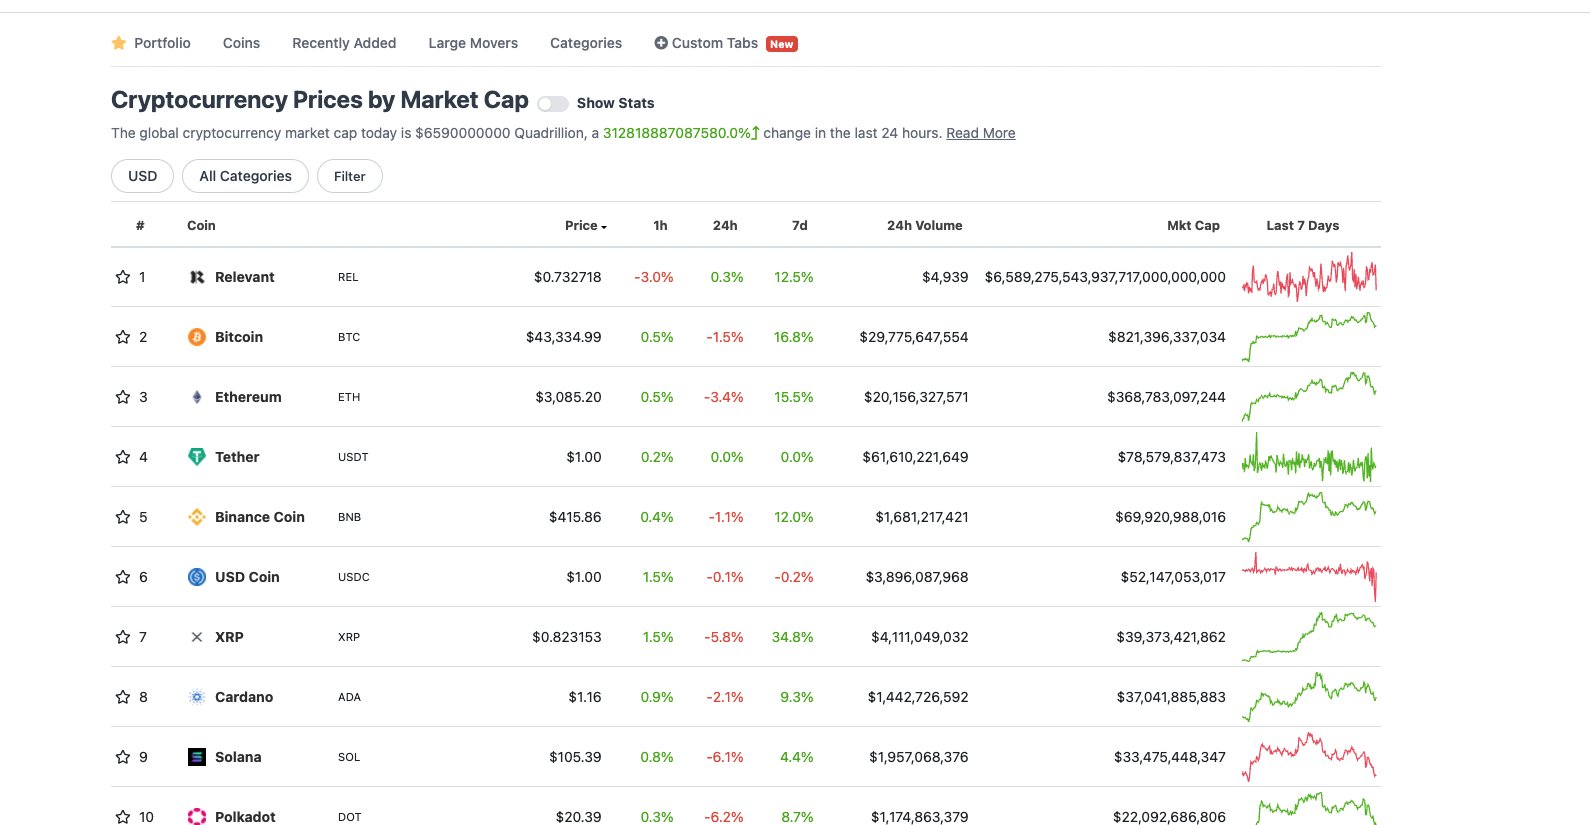Toggle the Show Stats switch
Viewport: 1590px width, 825px height.
pyautogui.click(x=553, y=103)
